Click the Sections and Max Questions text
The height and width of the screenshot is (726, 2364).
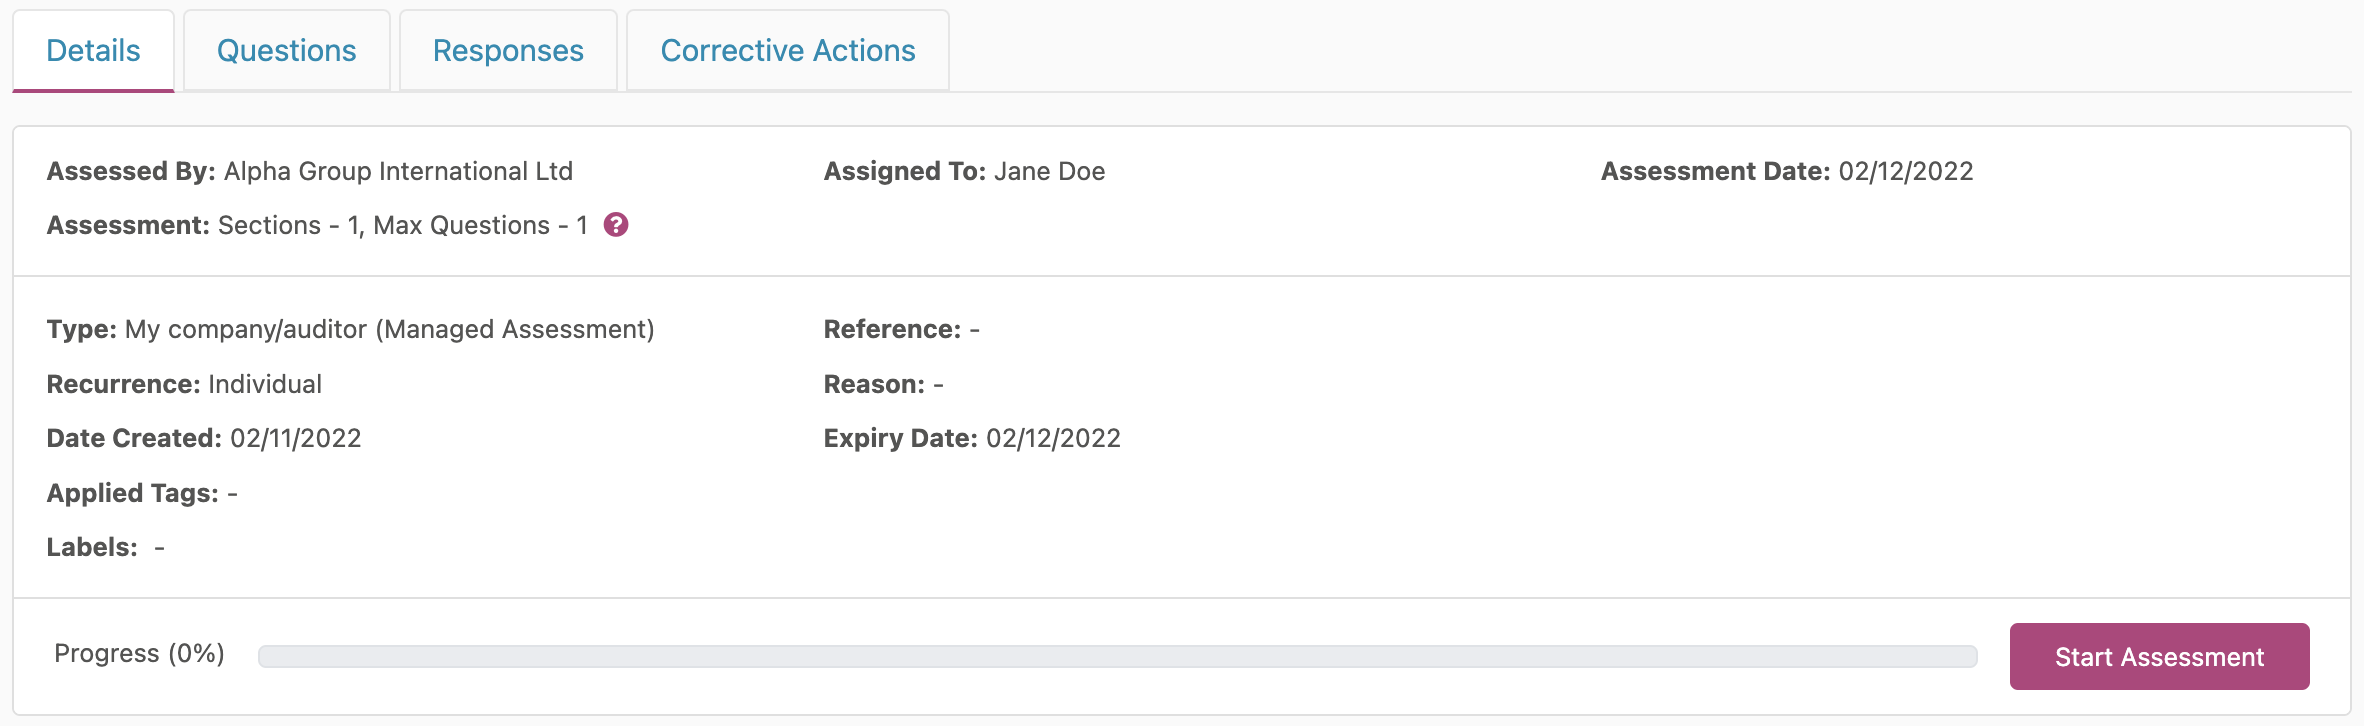click(402, 226)
